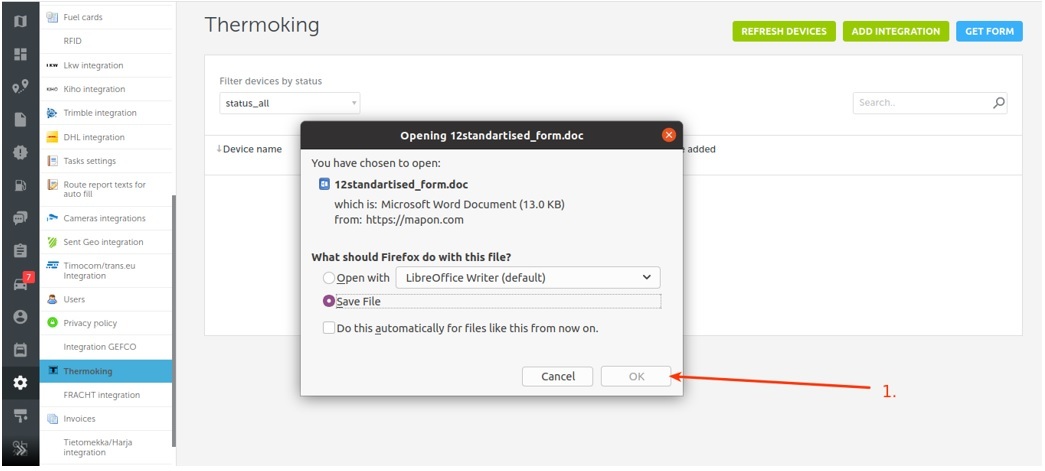Open RFID settings menu item
Screen dimensions: 1045x471
pyautogui.click(x=107, y=41)
